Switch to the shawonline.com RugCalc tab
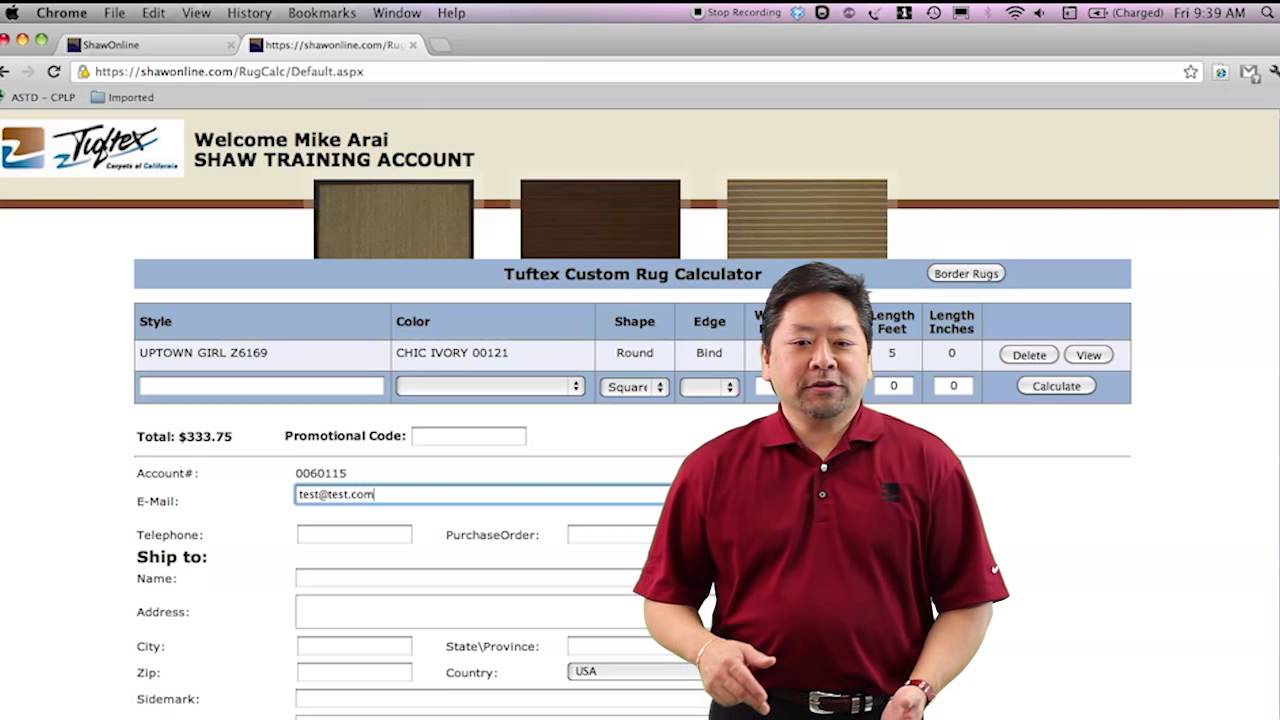 click(x=334, y=45)
